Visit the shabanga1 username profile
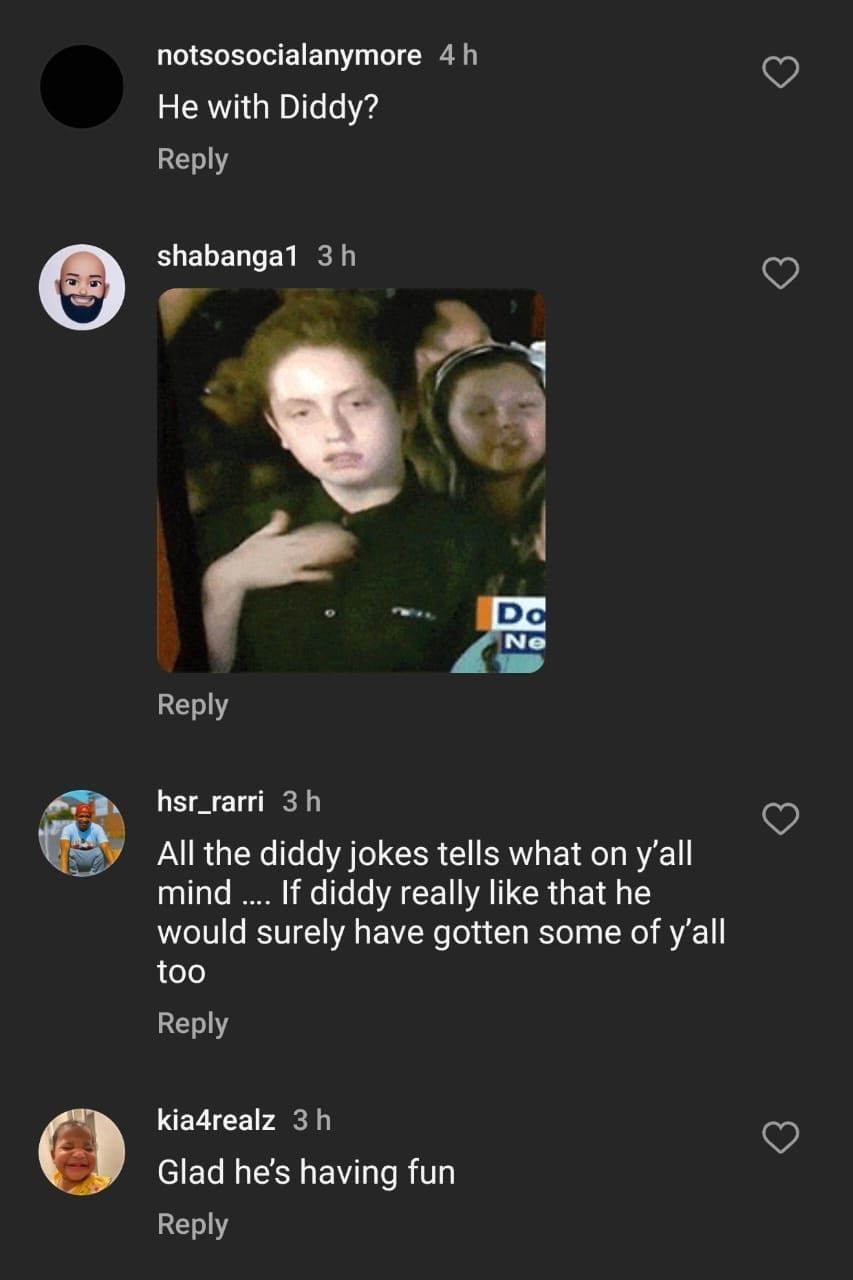This screenshot has width=853, height=1280. tap(228, 257)
